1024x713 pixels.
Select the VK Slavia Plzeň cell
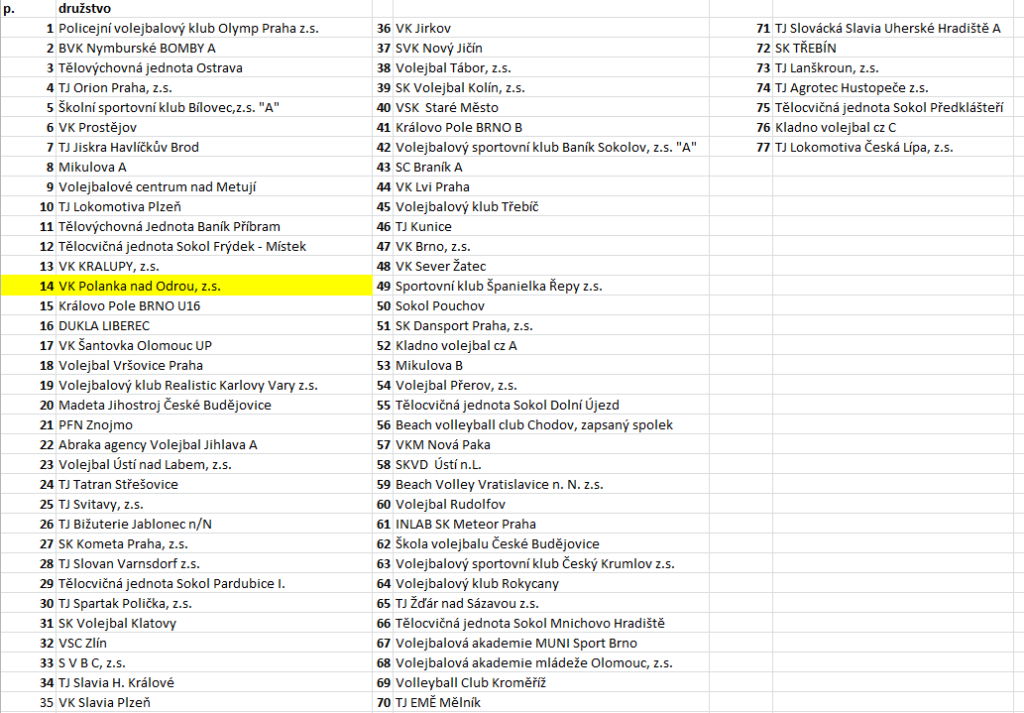pyautogui.click(x=105, y=703)
